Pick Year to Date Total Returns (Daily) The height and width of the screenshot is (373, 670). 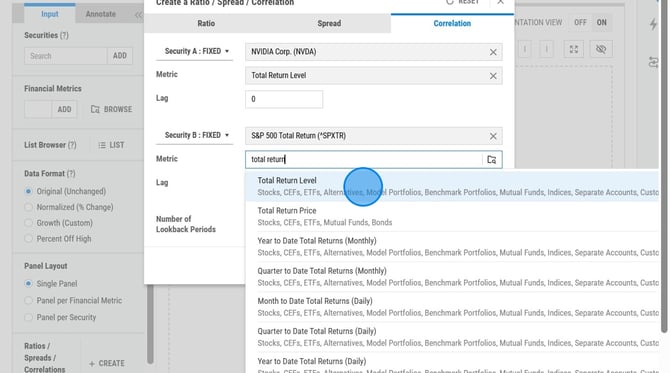coord(452,364)
